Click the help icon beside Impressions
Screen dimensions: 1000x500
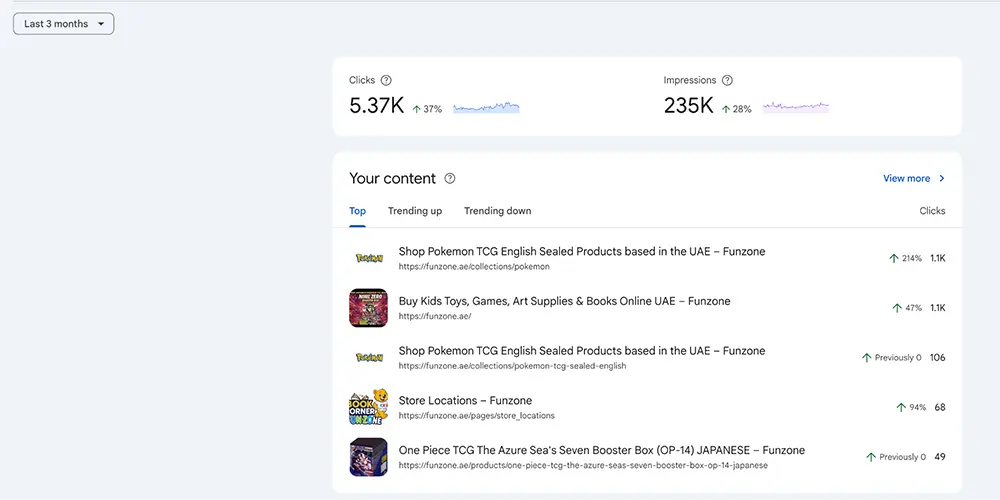(727, 80)
